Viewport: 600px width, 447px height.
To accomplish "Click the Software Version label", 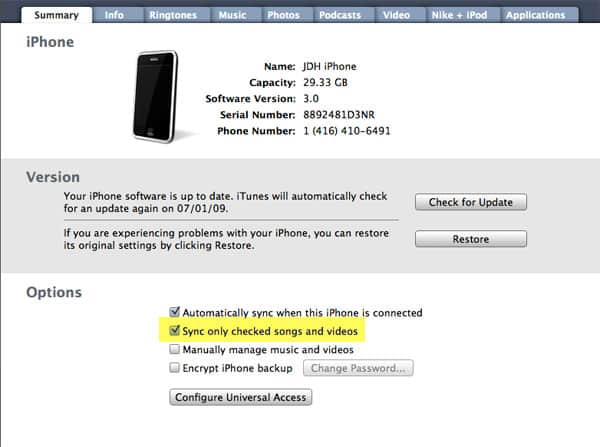I will pyautogui.click(x=251, y=99).
